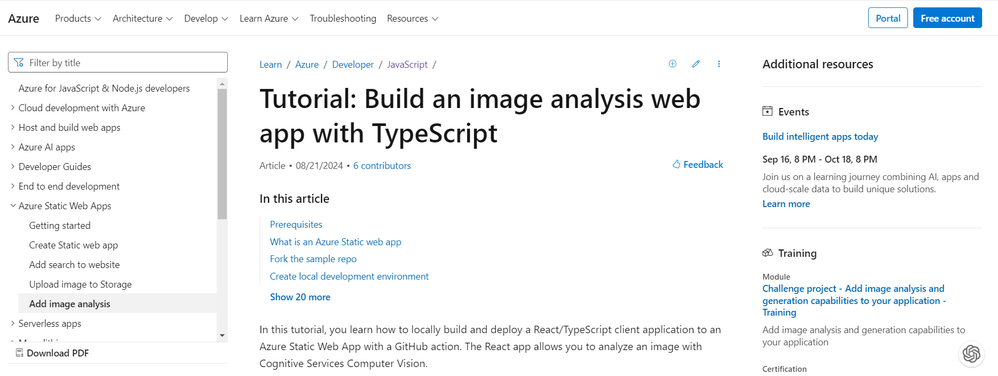Expand Developer Guides node
The image size is (998, 376).
(x=13, y=167)
